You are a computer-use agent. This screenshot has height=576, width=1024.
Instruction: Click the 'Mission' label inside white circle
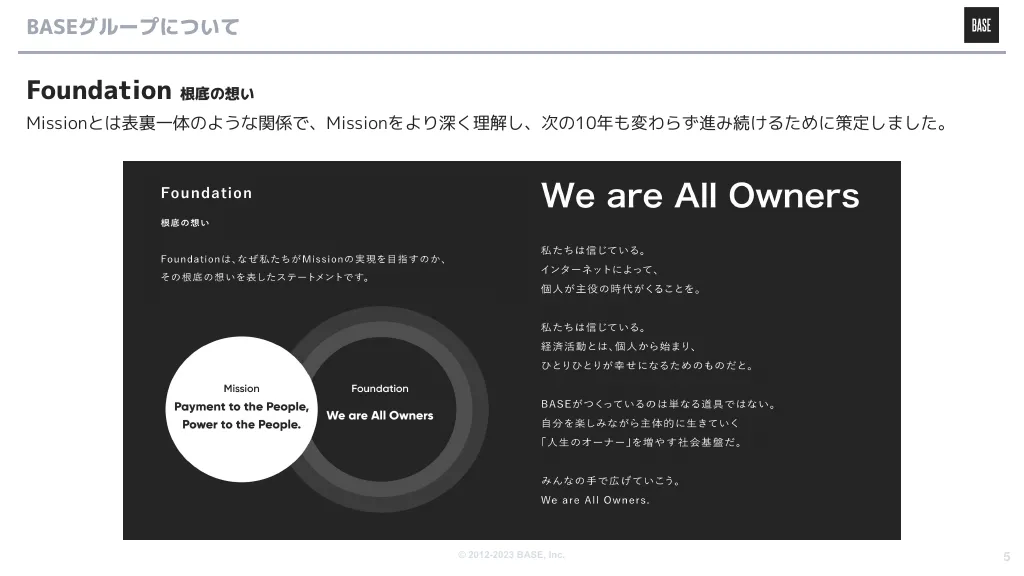coord(241,389)
